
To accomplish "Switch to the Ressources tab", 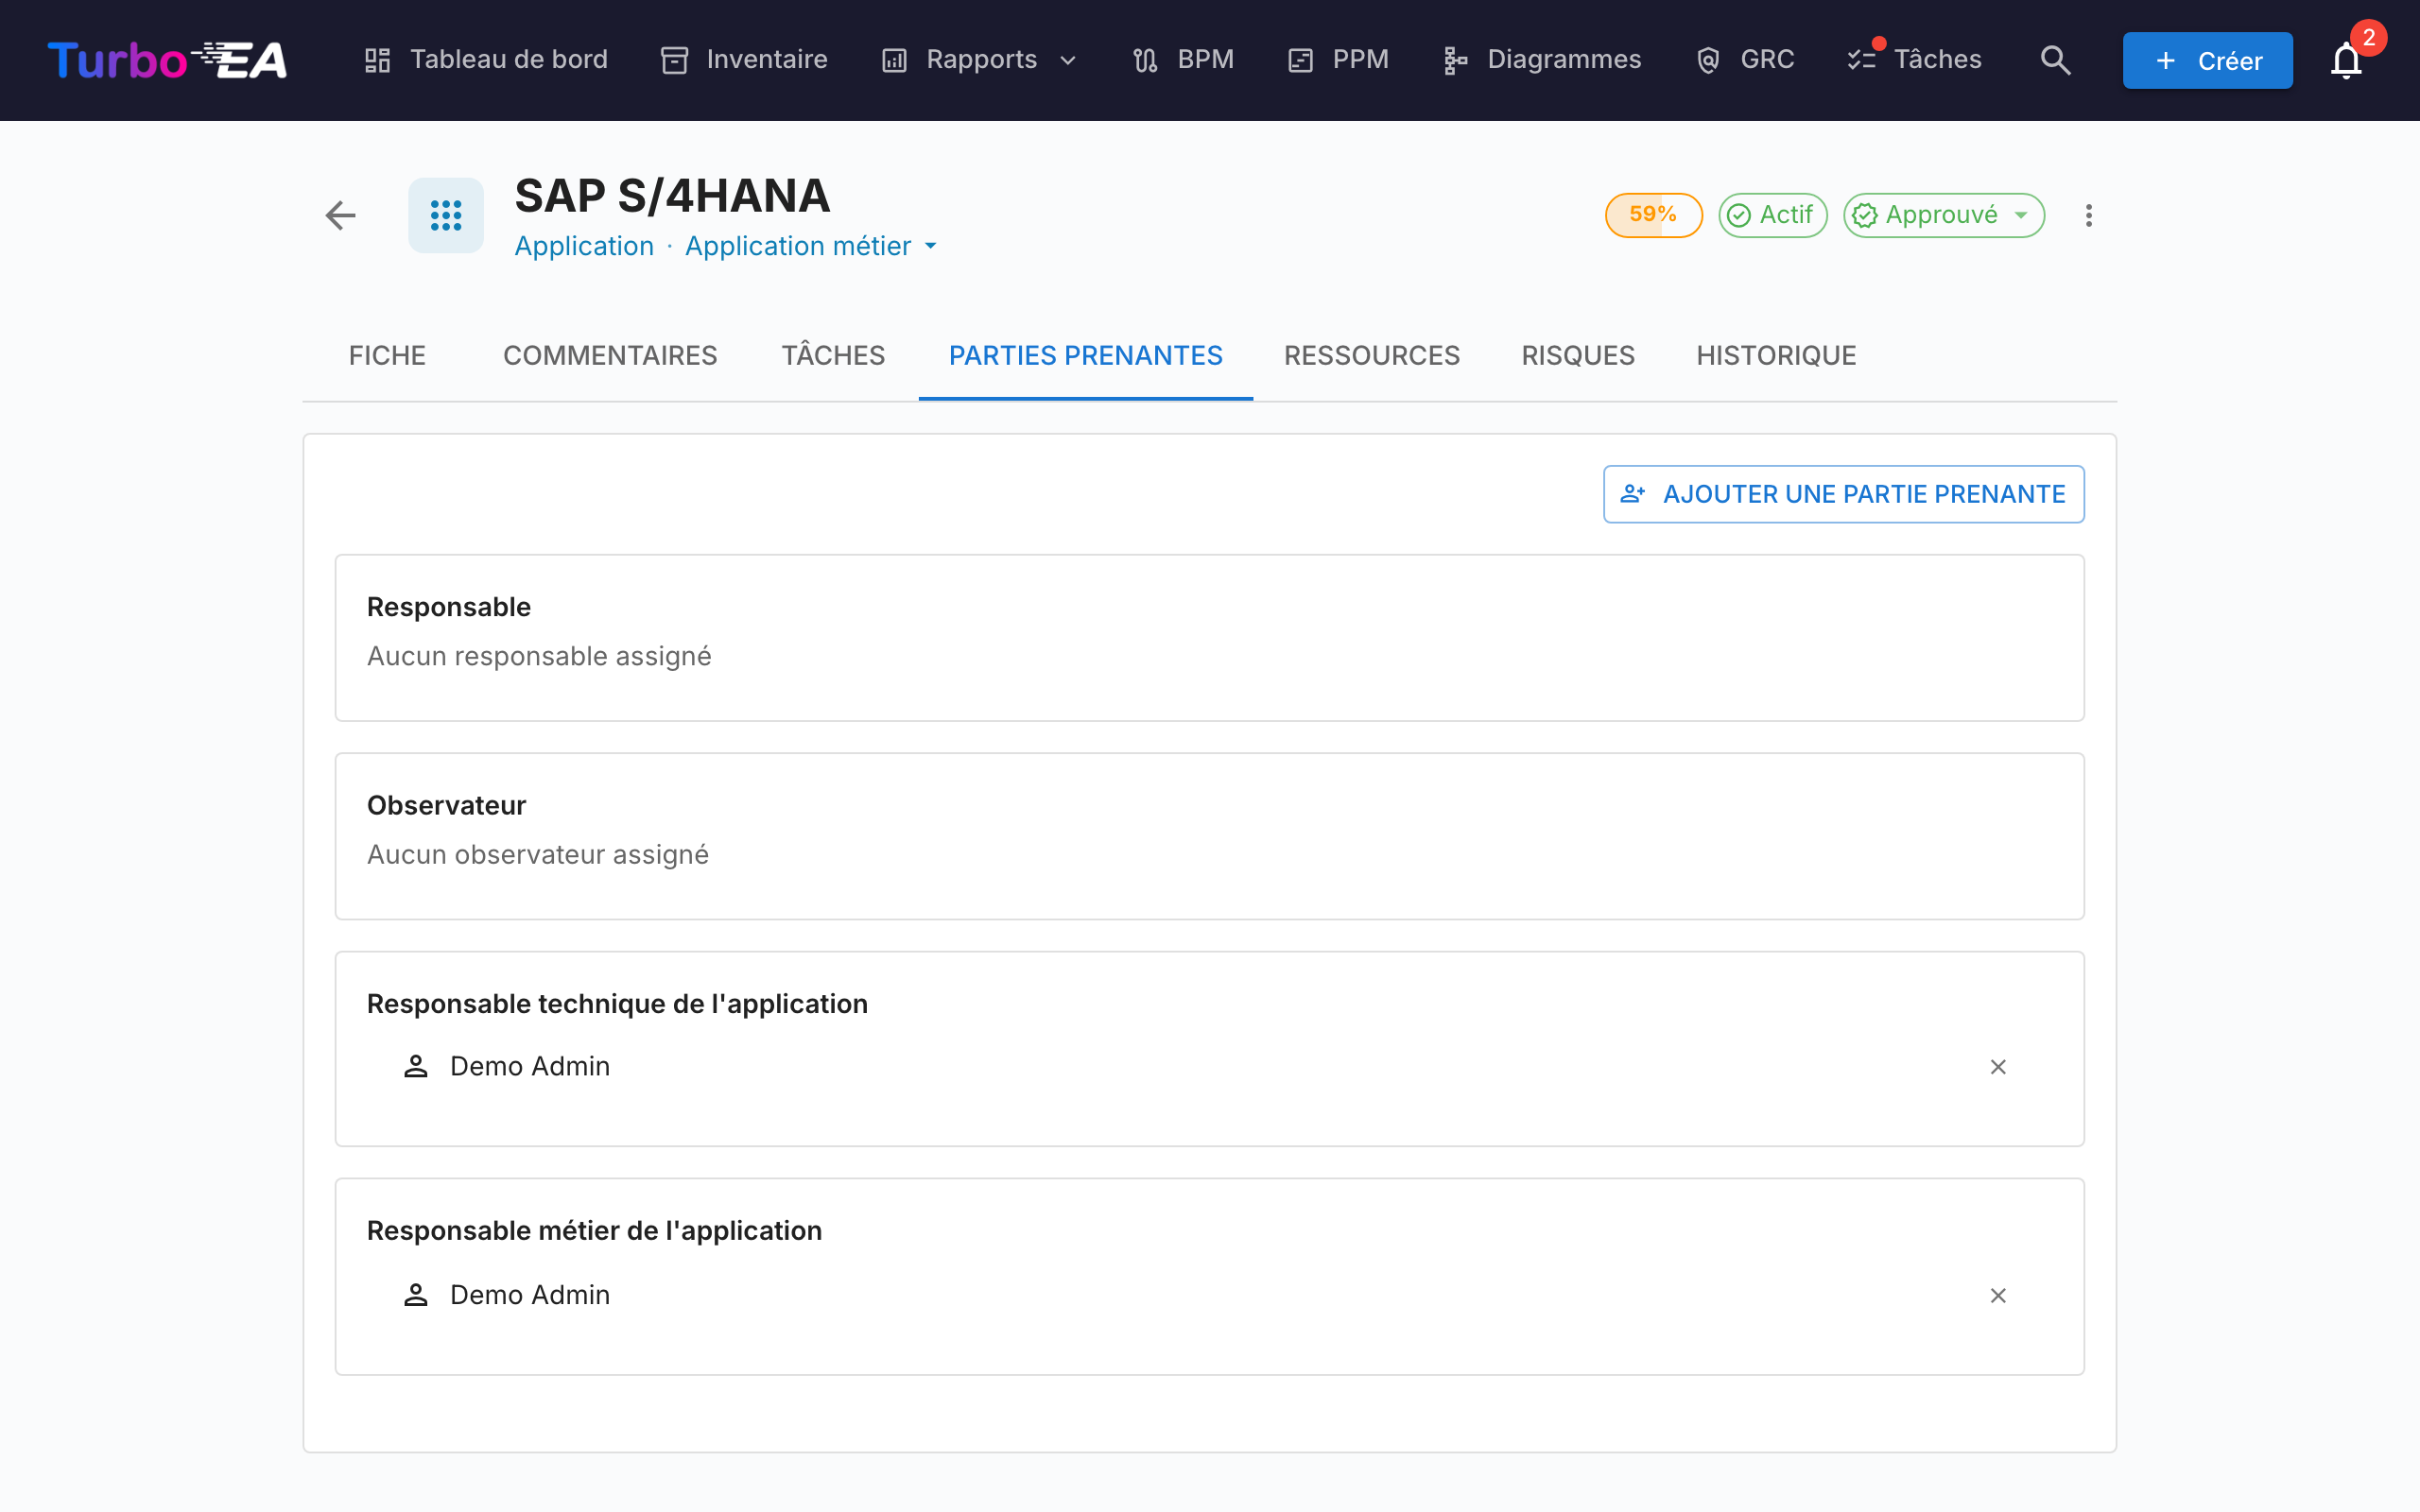I will point(1372,355).
